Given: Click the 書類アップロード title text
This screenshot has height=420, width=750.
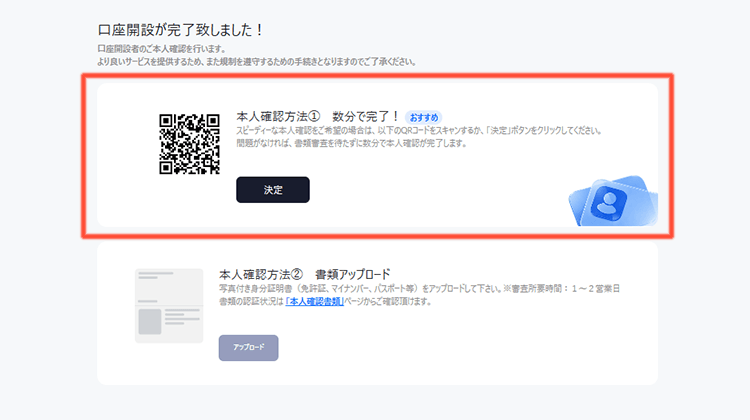Looking at the screenshot, I should [353, 275].
